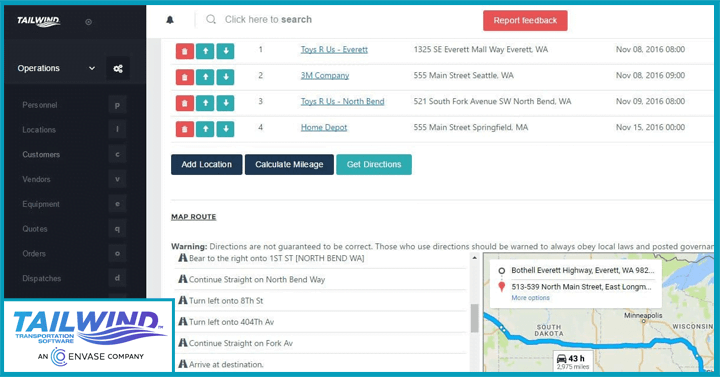This screenshot has height=377, width=720.
Task: Click the 'd' shortcut badge for Dispatches
Action: 117,279
